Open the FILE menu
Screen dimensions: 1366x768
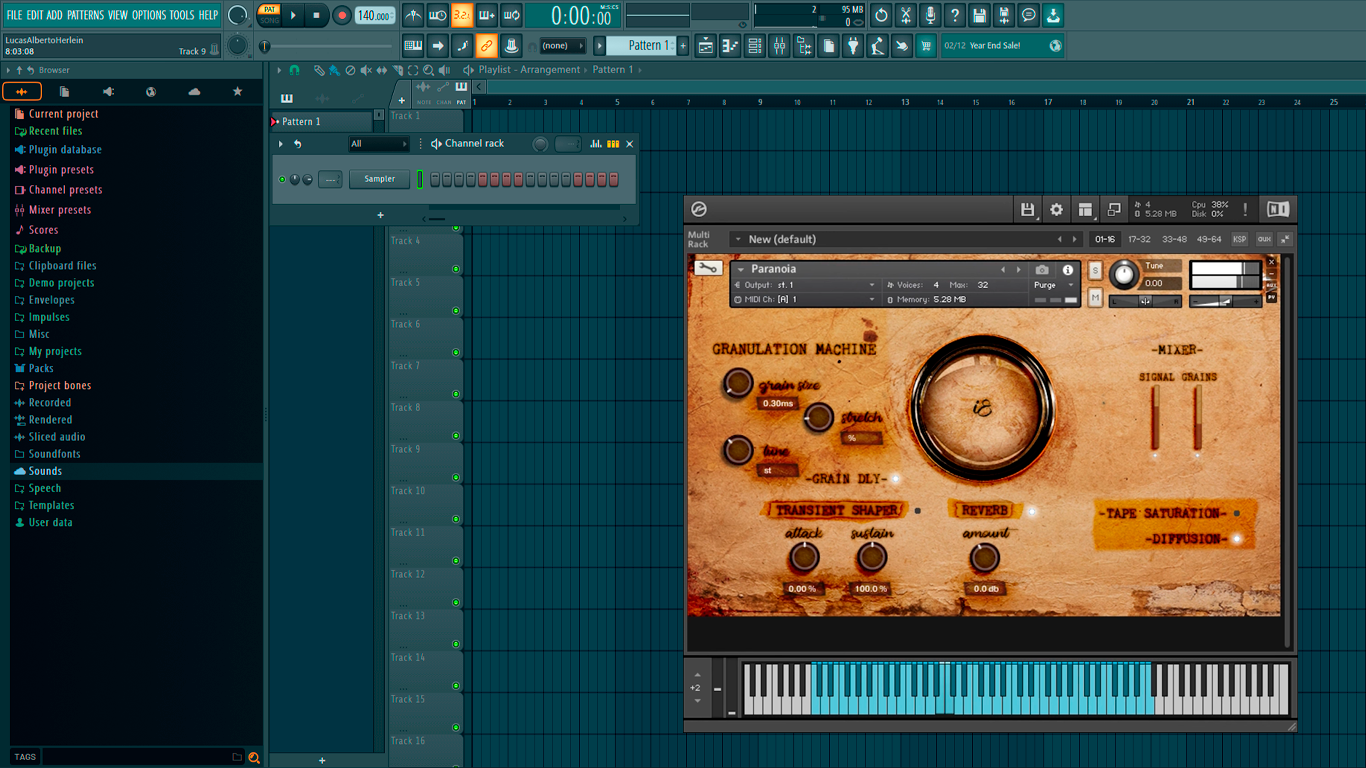click(14, 15)
